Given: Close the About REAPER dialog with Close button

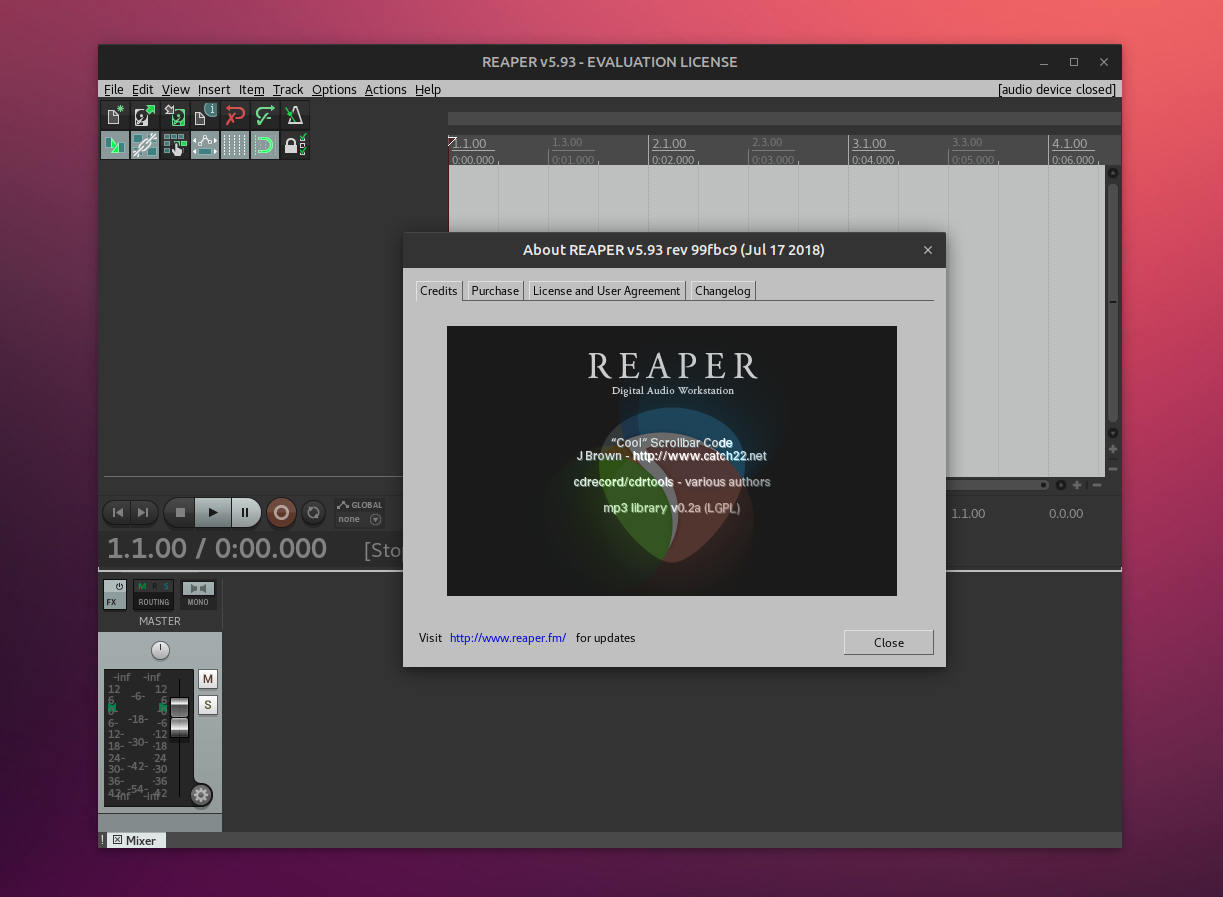Looking at the screenshot, I should [887, 642].
